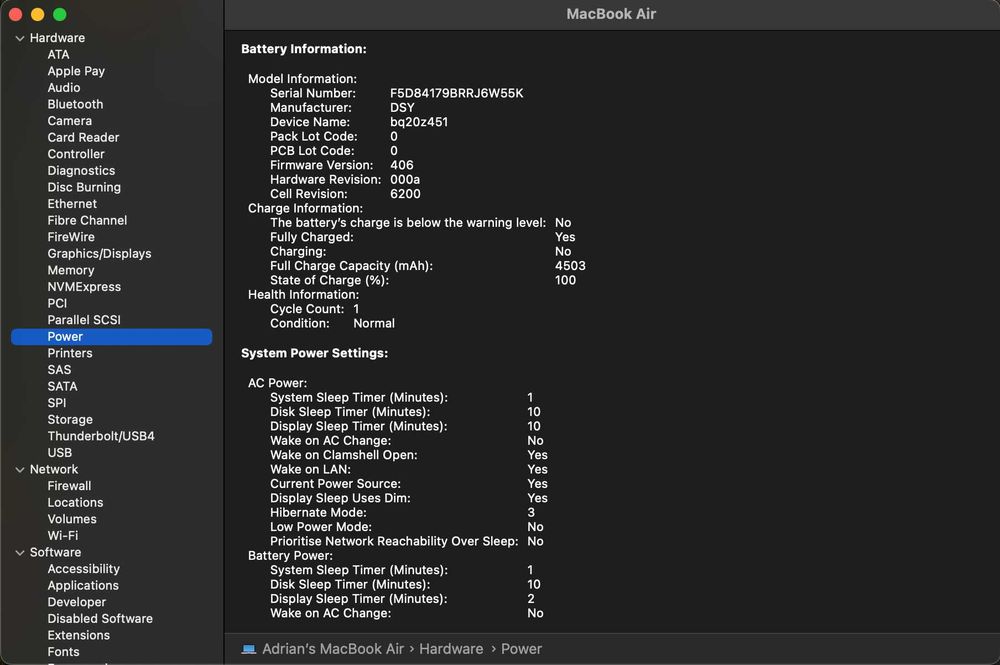Open the Memory section
1000x665 pixels.
71,270
